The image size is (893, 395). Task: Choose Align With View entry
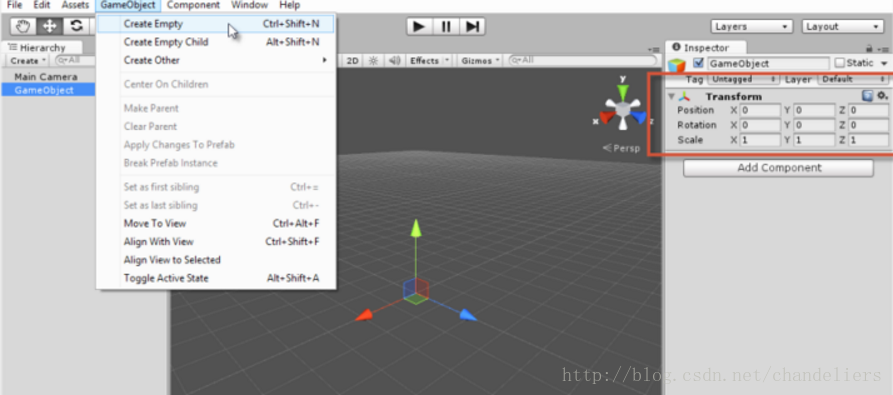(x=216, y=242)
